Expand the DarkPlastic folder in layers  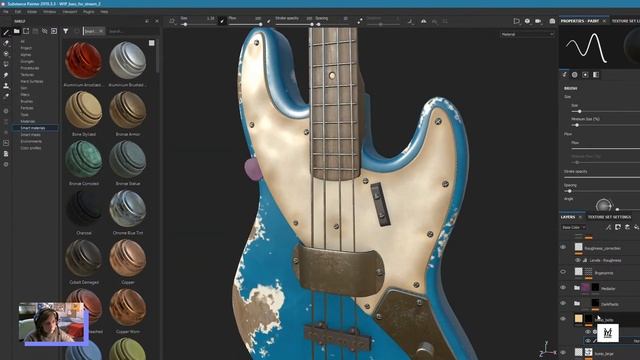(x=577, y=303)
